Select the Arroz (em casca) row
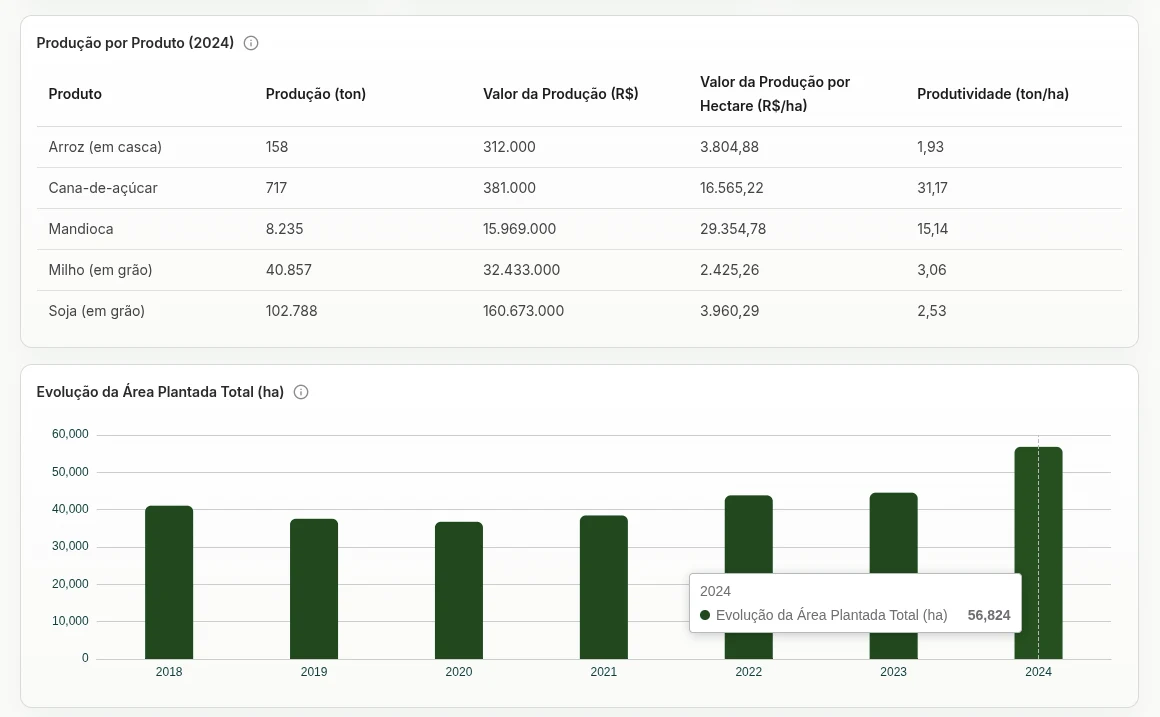The image size is (1160, 717). (x=579, y=147)
